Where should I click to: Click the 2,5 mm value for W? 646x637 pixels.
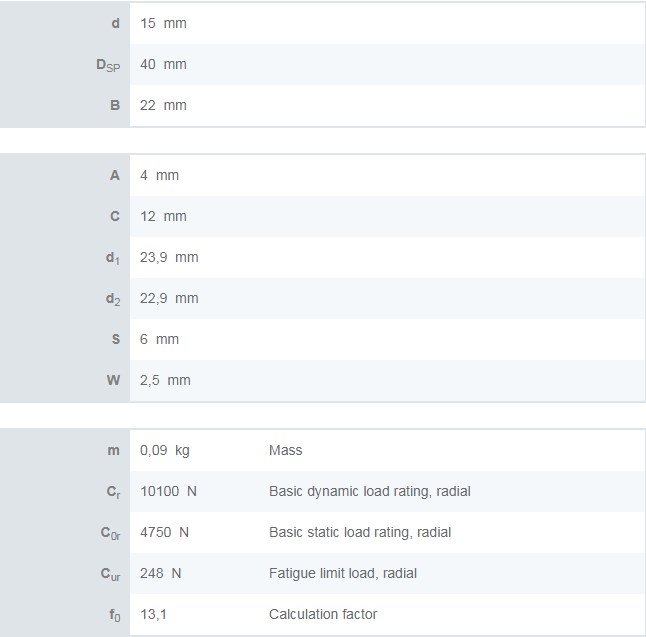165,380
